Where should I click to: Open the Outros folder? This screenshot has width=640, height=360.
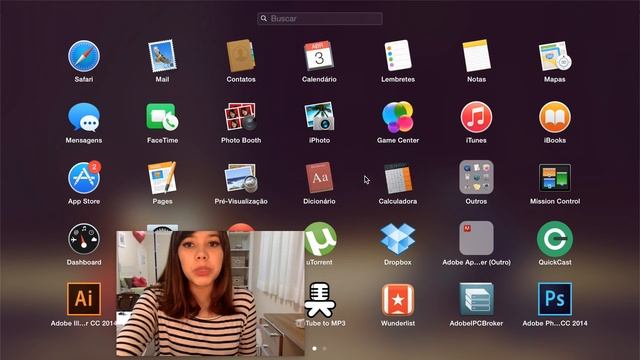[x=476, y=177]
